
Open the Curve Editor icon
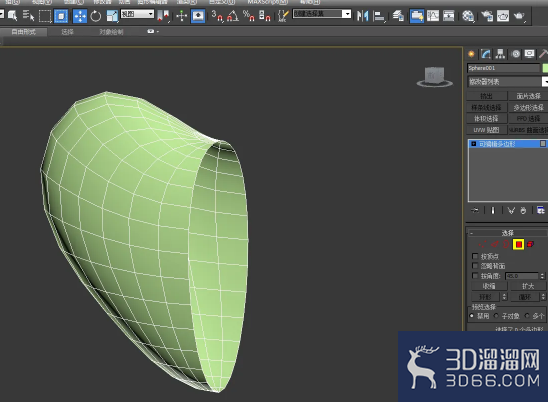click(433, 16)
